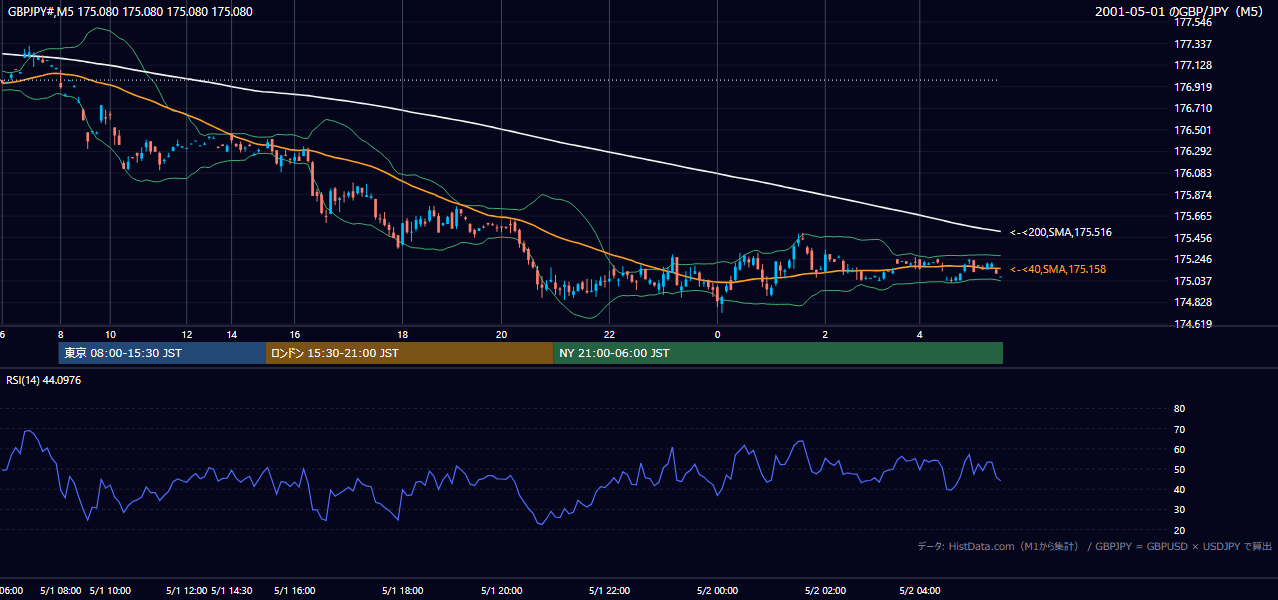This screenshot has height=600, width=1278.
Task: Click the date label 5/1 18:00
Action: click(x=402, y=591)
